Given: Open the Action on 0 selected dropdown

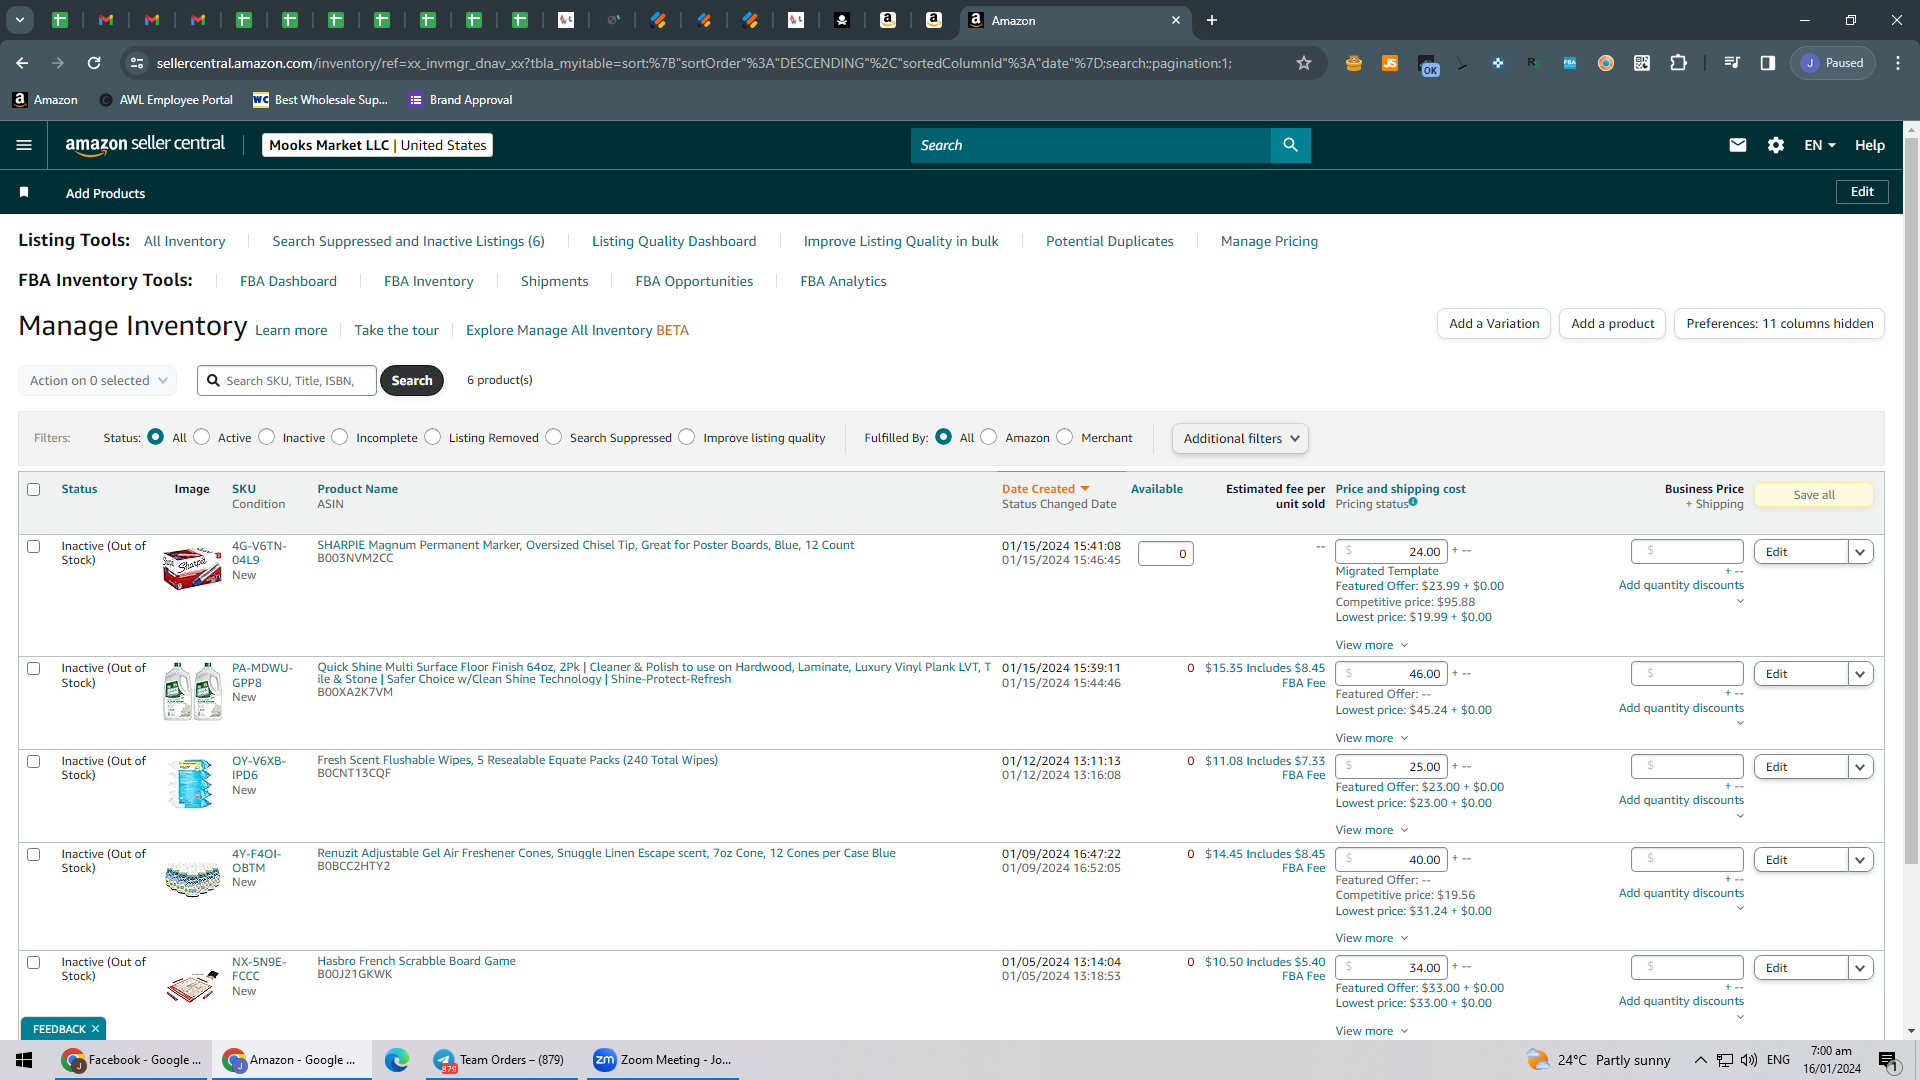Looking at the screenshot, I should (98, 381).
